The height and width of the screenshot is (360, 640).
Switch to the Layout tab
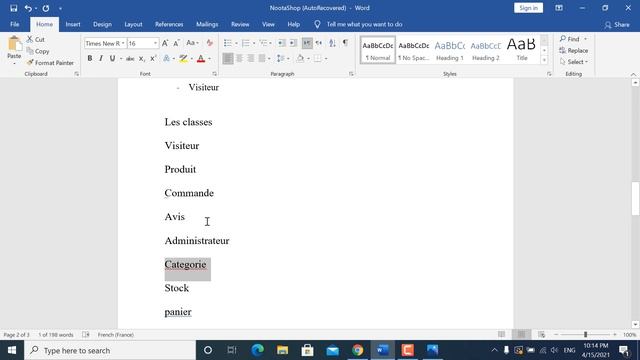coord(133,24)
